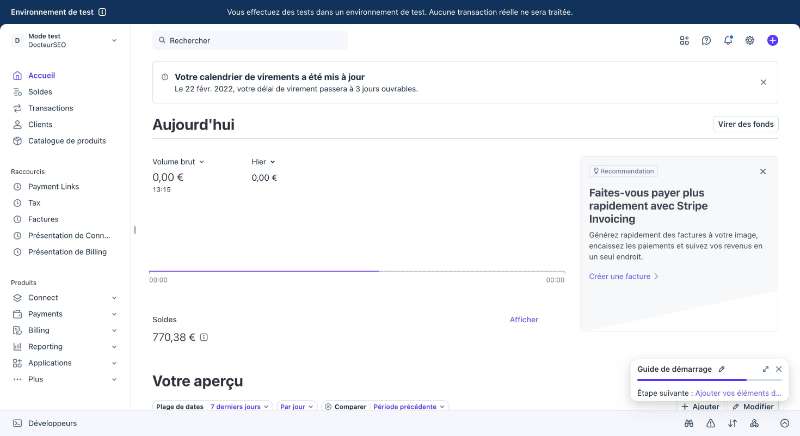Open the settings gear icon

[x=749, y=40]
